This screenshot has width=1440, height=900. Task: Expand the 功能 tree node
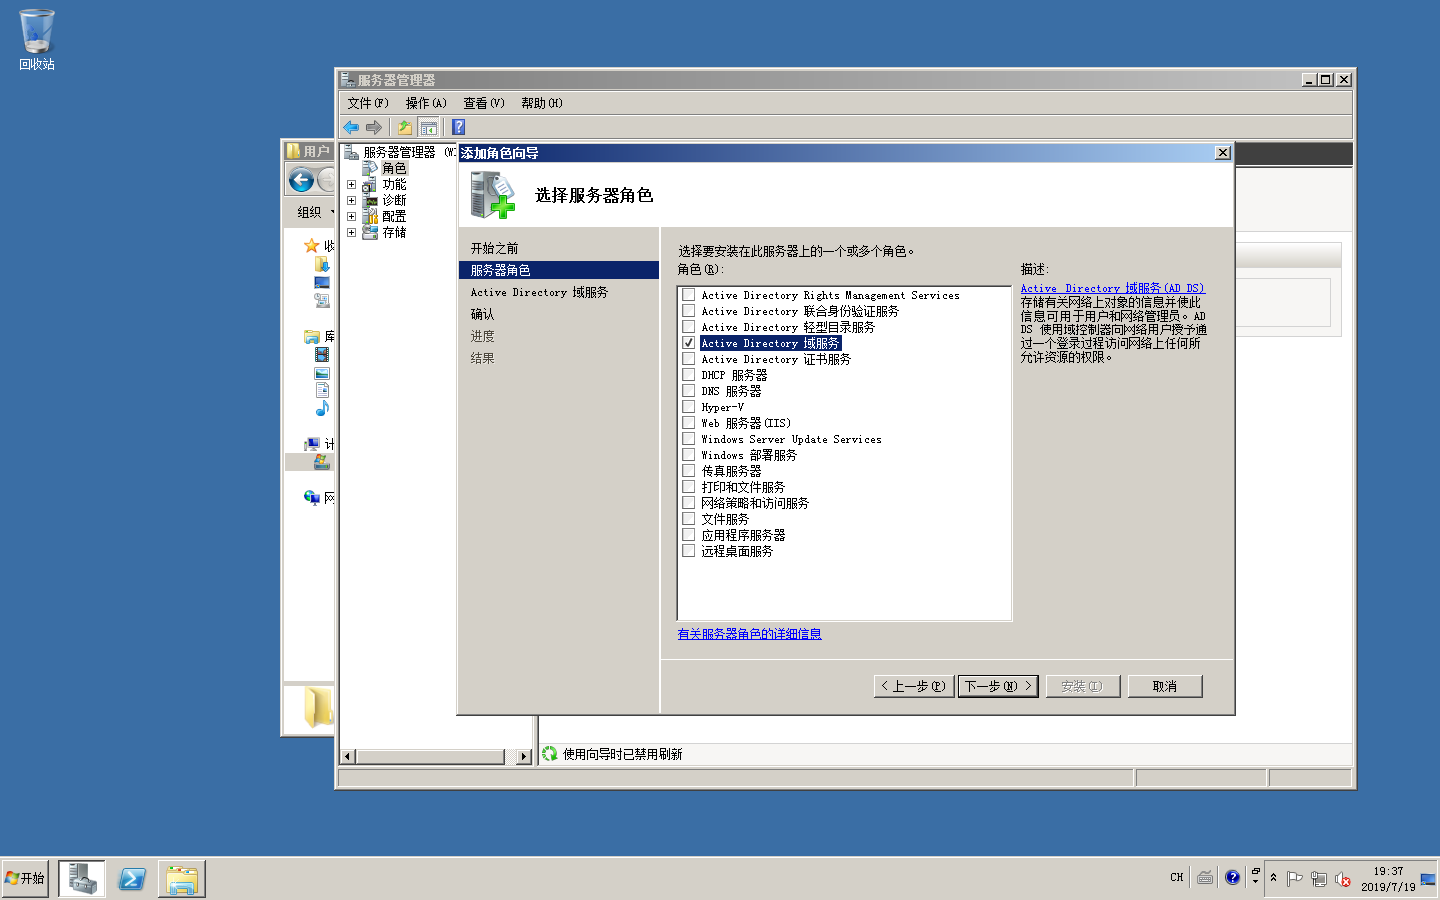[351, 184]
